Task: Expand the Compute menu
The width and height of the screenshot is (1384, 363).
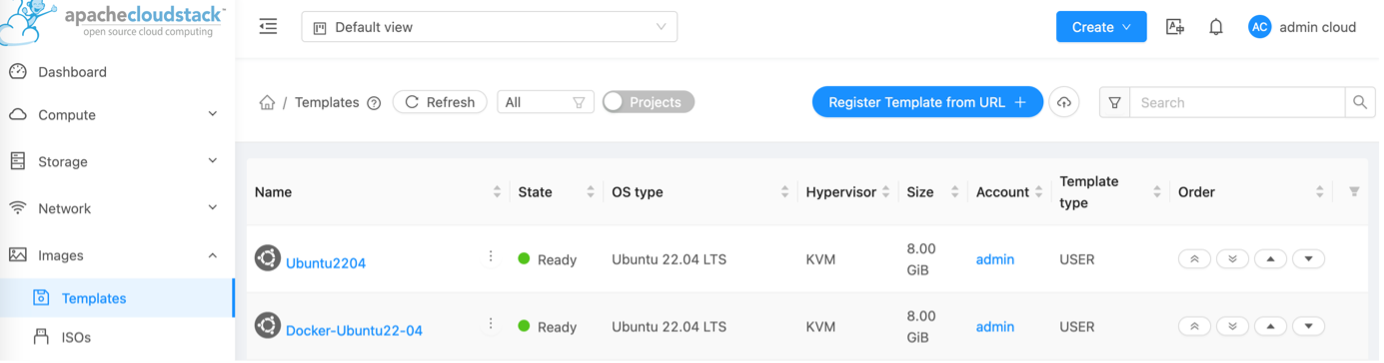Action: tap(117, 115)
